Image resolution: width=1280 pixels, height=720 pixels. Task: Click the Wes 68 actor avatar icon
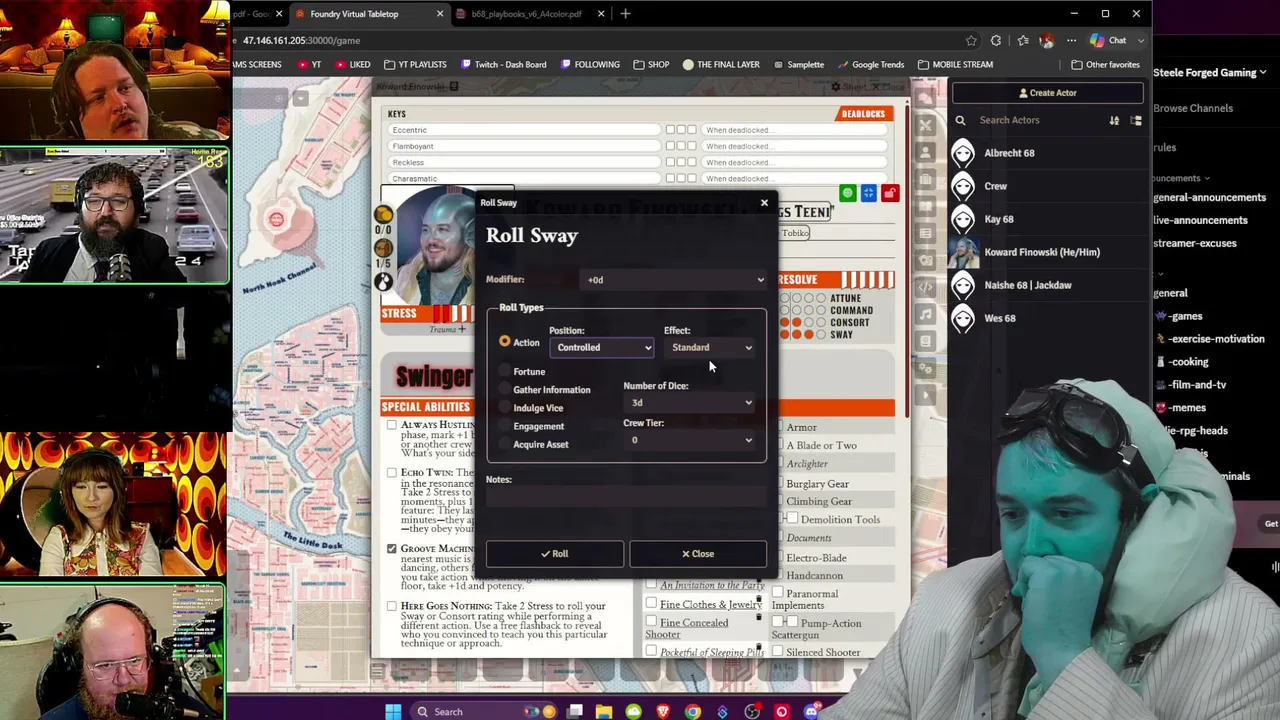pyautogui.click(x=963, y=318)
